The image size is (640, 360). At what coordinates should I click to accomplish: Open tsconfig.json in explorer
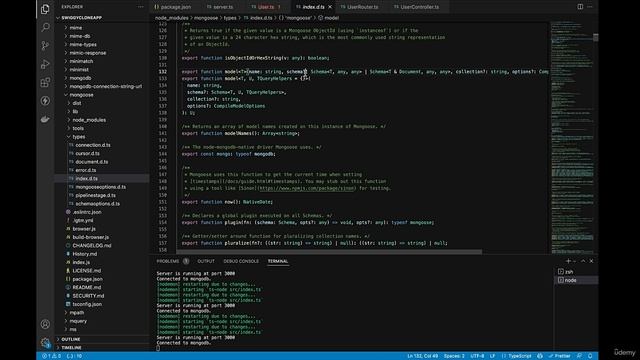coord(87,304)
